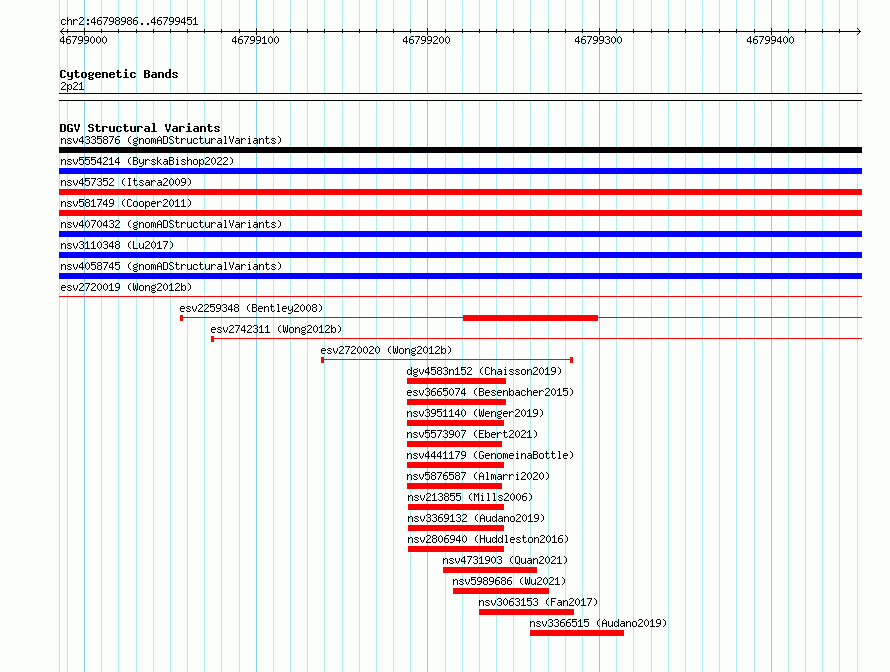The image size is (890, 672).
Task: Click the red nsv3951140 variant bar
Action: pyautogui.click(x=456, y=423)
